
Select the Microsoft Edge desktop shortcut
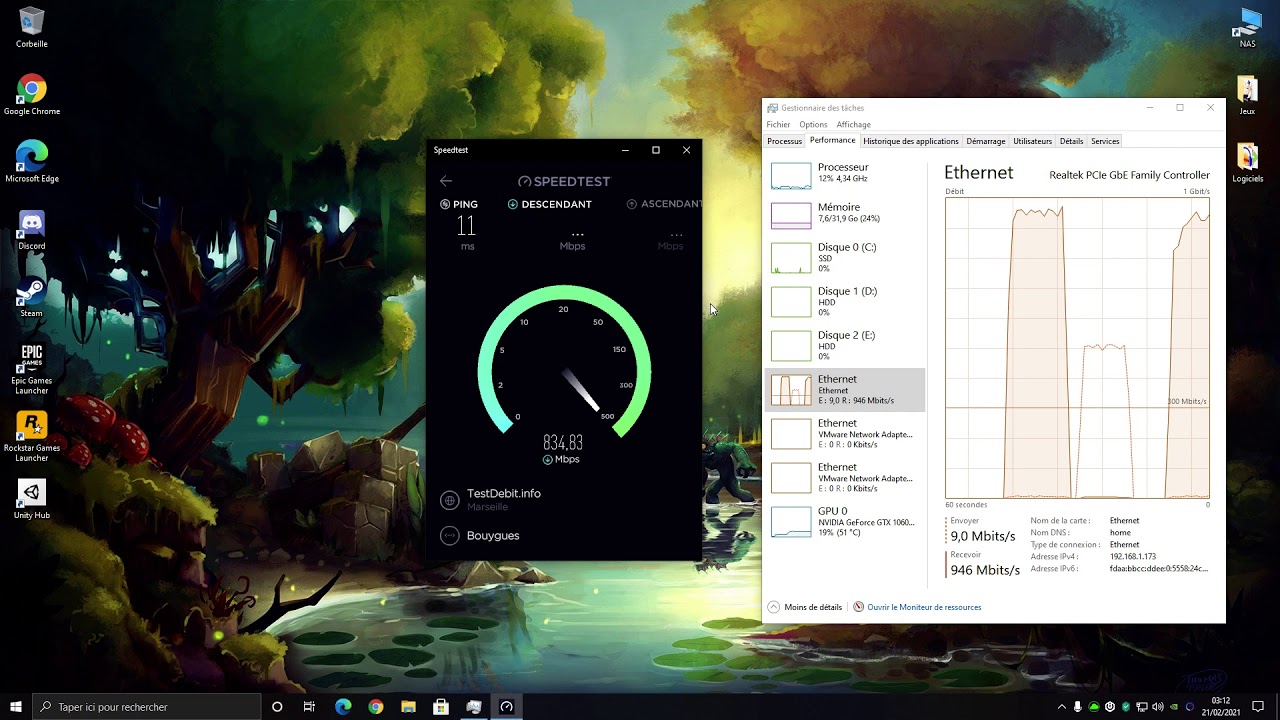tap(32, 162)
